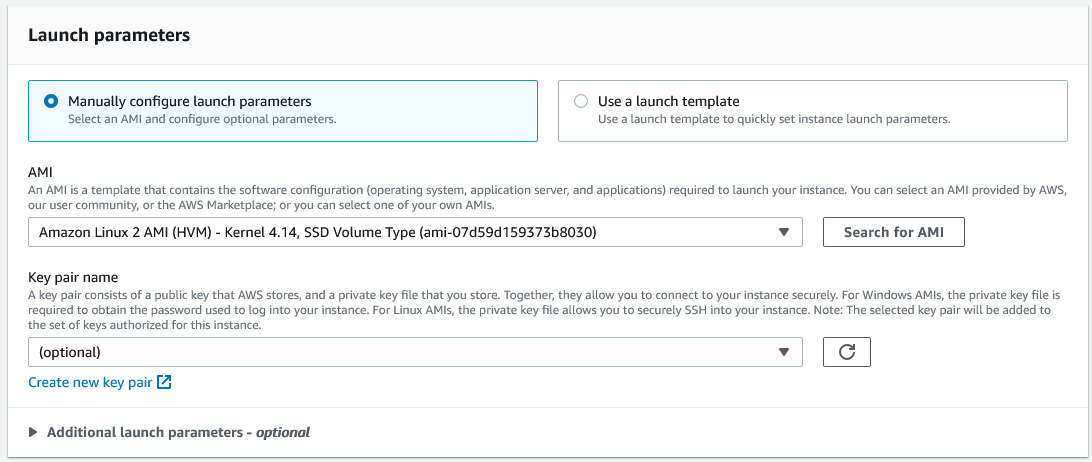Follow the Create new key pair link
The image size is (1092, 462).
[91, 382]
